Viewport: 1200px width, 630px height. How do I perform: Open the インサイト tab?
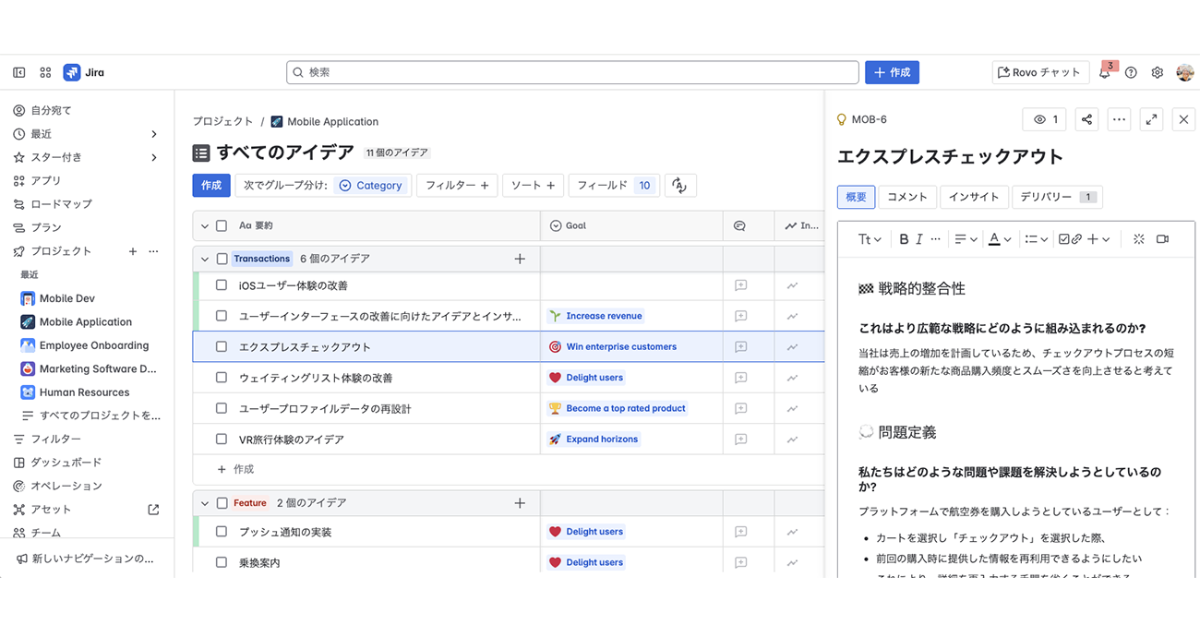974,197
